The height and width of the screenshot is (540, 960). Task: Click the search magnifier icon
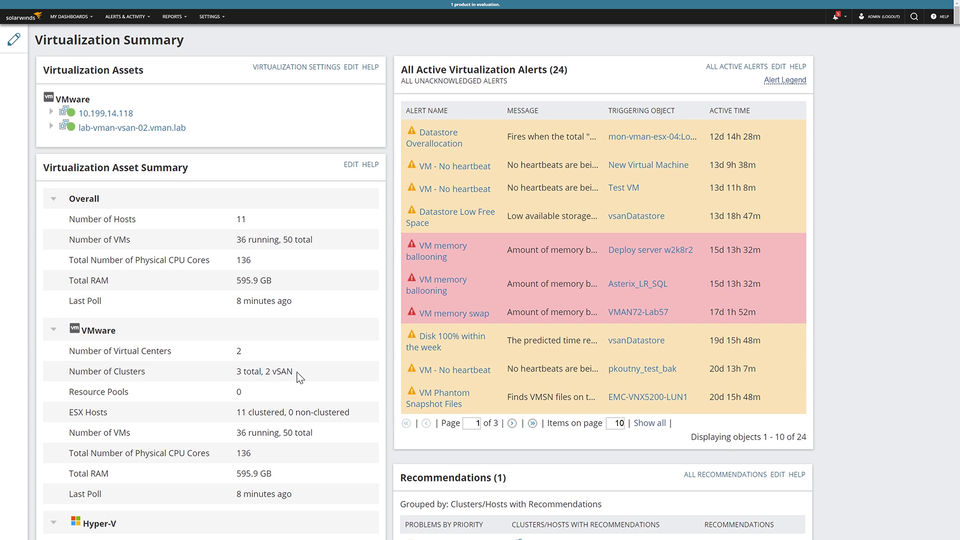tap(914, 17)
